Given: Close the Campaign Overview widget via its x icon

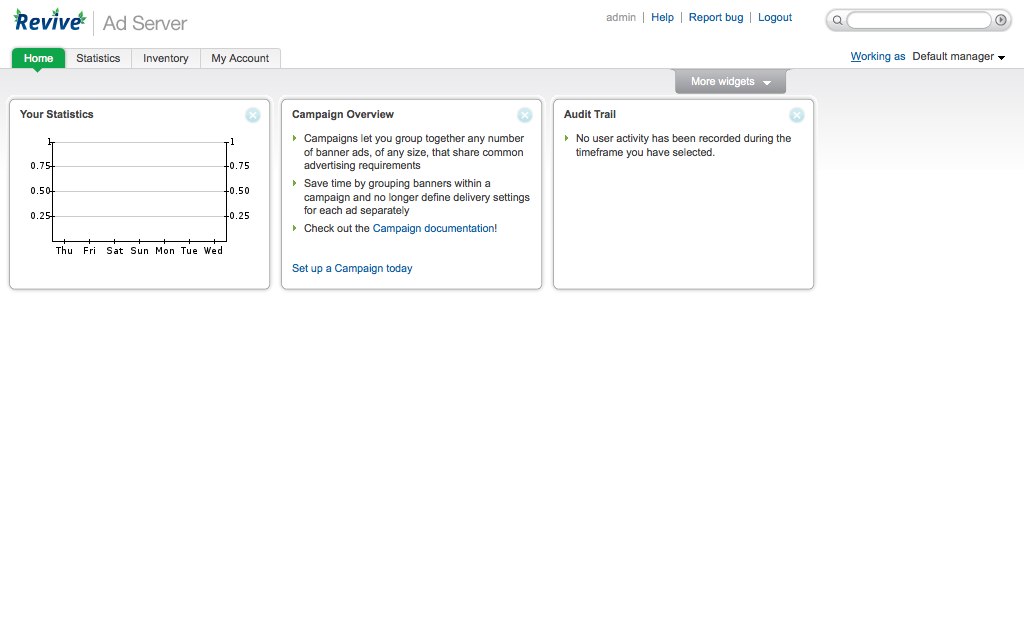Looking at the screenshot, I should (525, 115).
